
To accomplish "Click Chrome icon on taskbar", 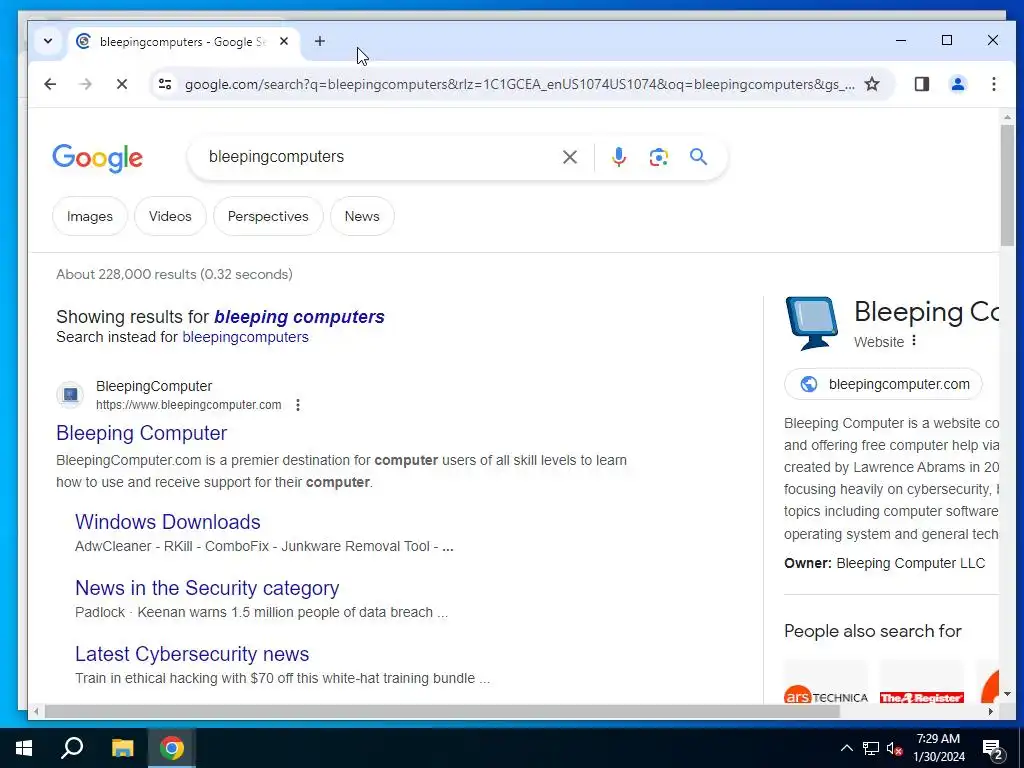I will pos(172,748).
